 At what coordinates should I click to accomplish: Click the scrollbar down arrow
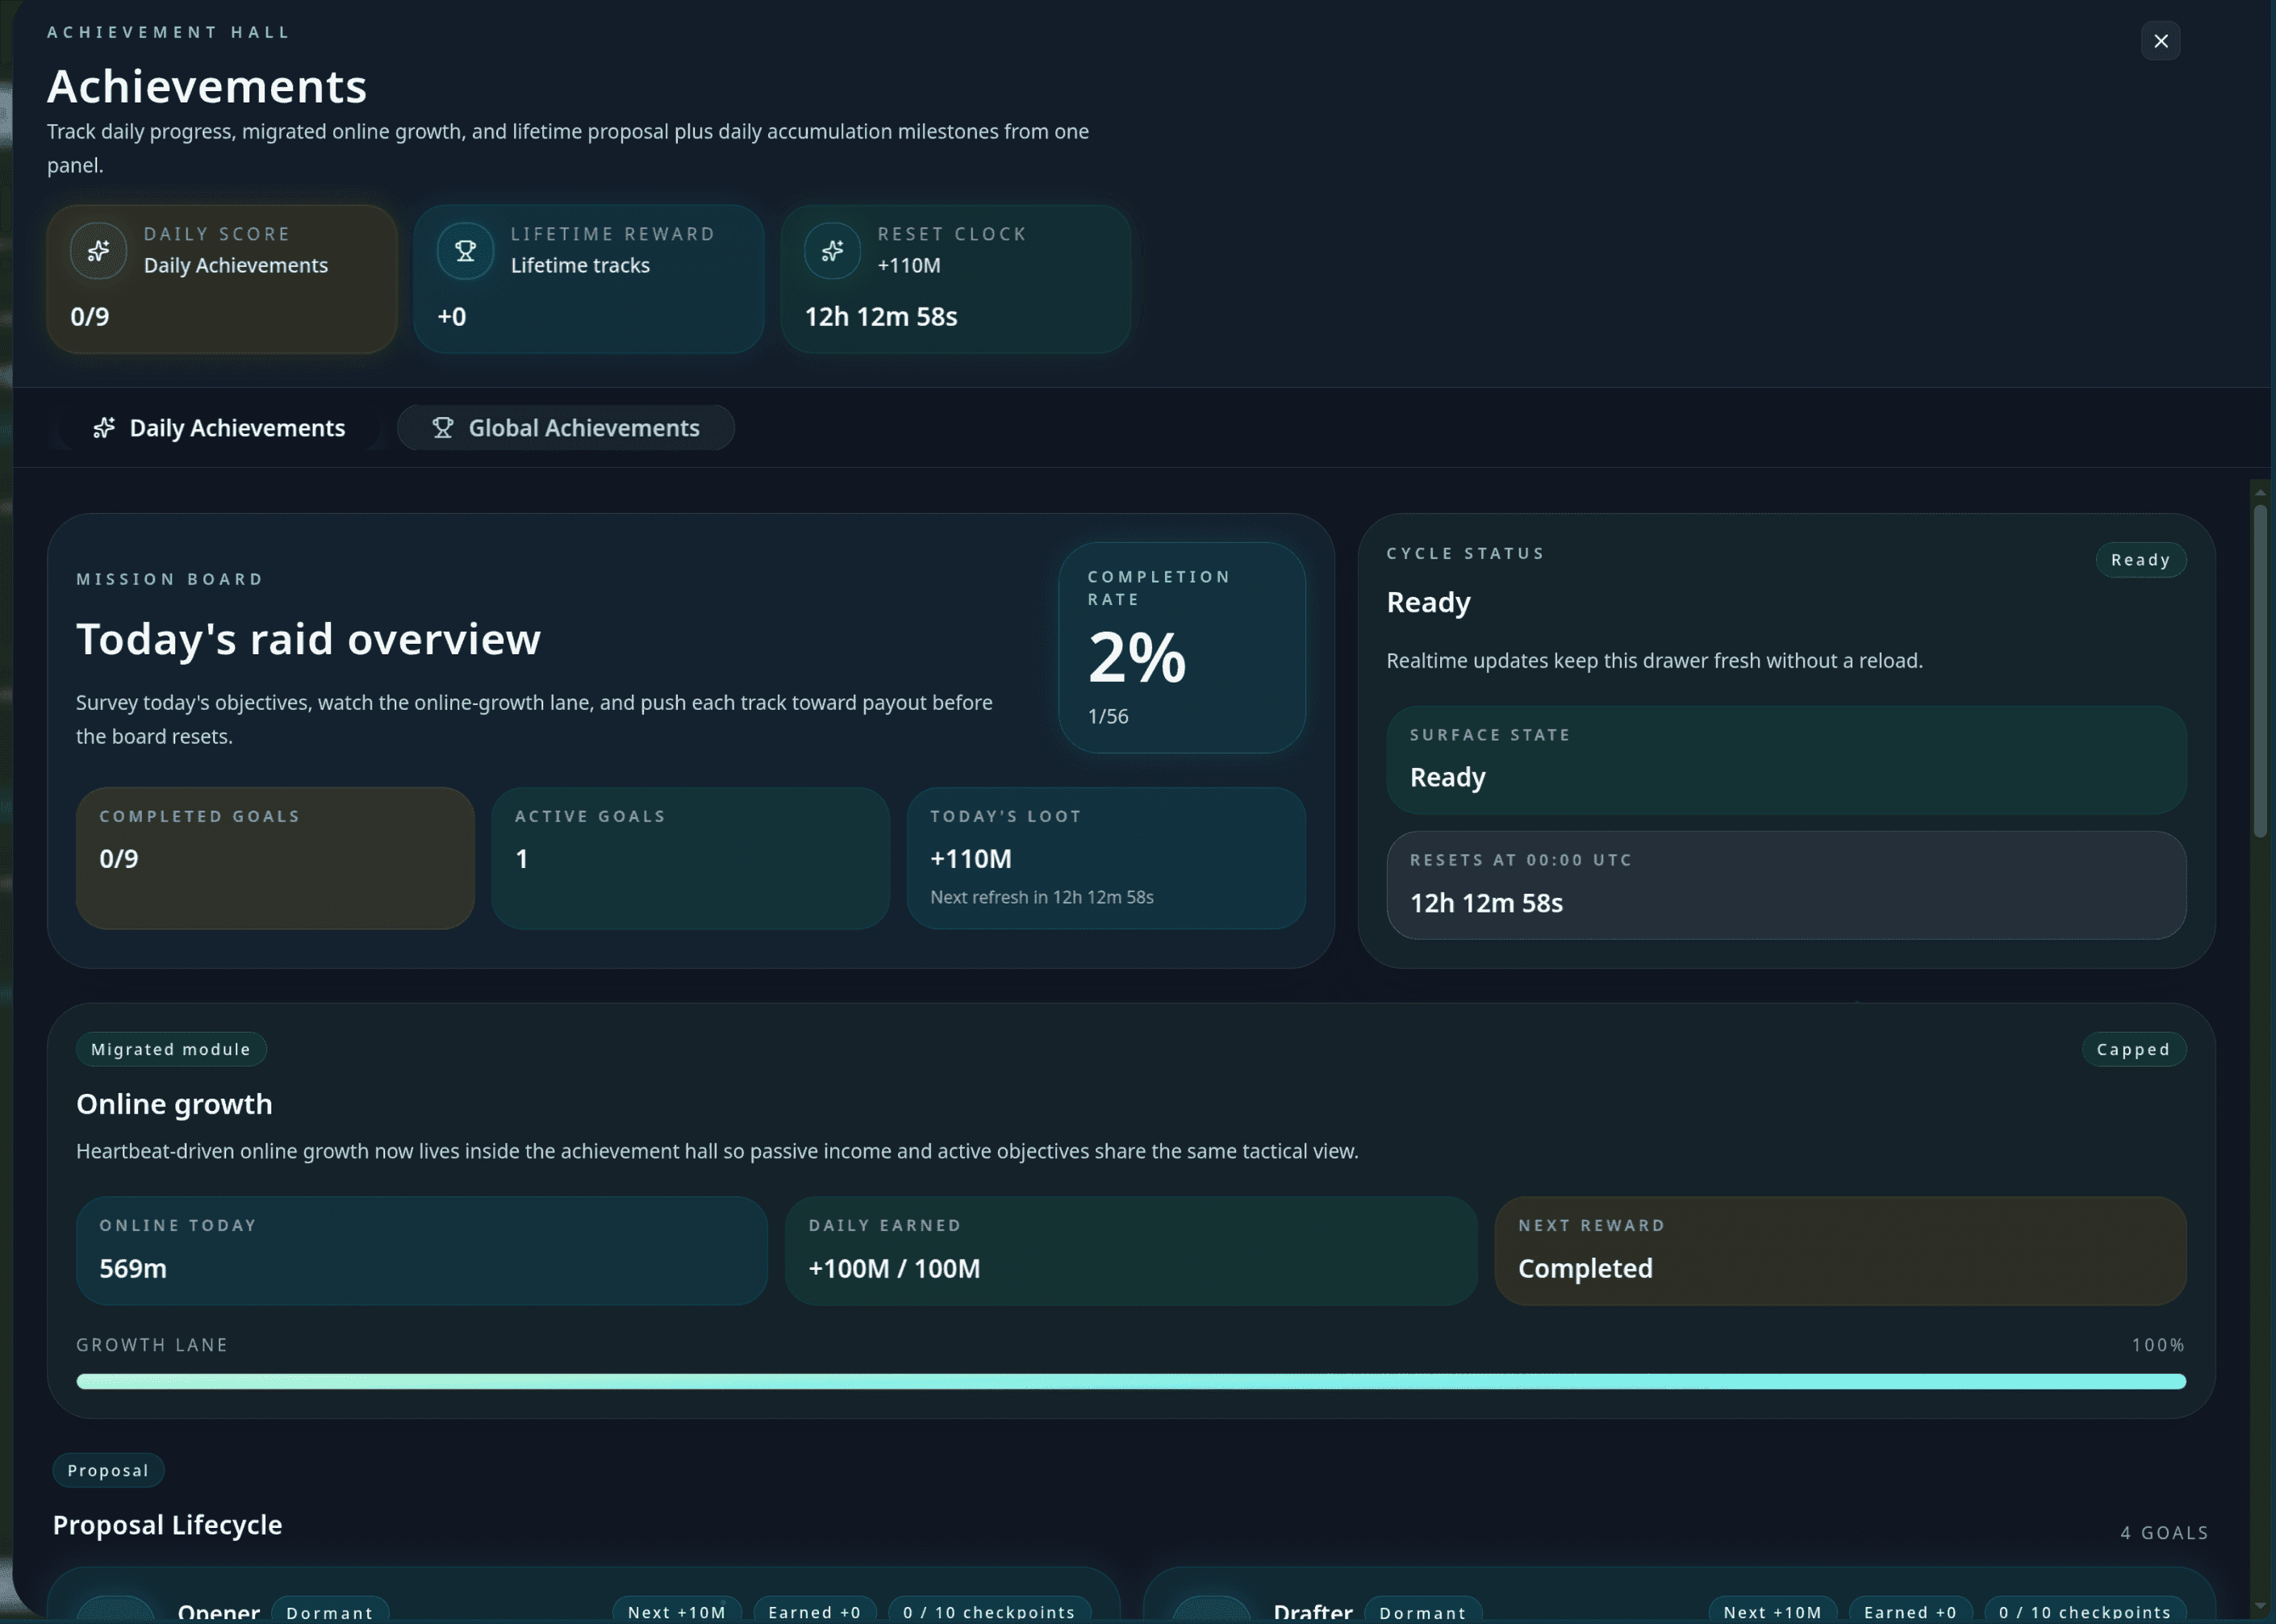pos(2259,1606)
